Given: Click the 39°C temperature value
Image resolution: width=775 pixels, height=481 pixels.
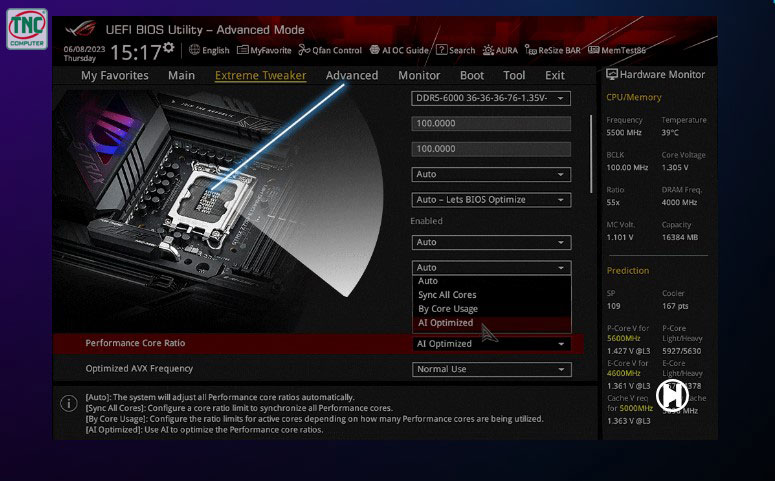Looking at the screenshot, I should point(670,132).
